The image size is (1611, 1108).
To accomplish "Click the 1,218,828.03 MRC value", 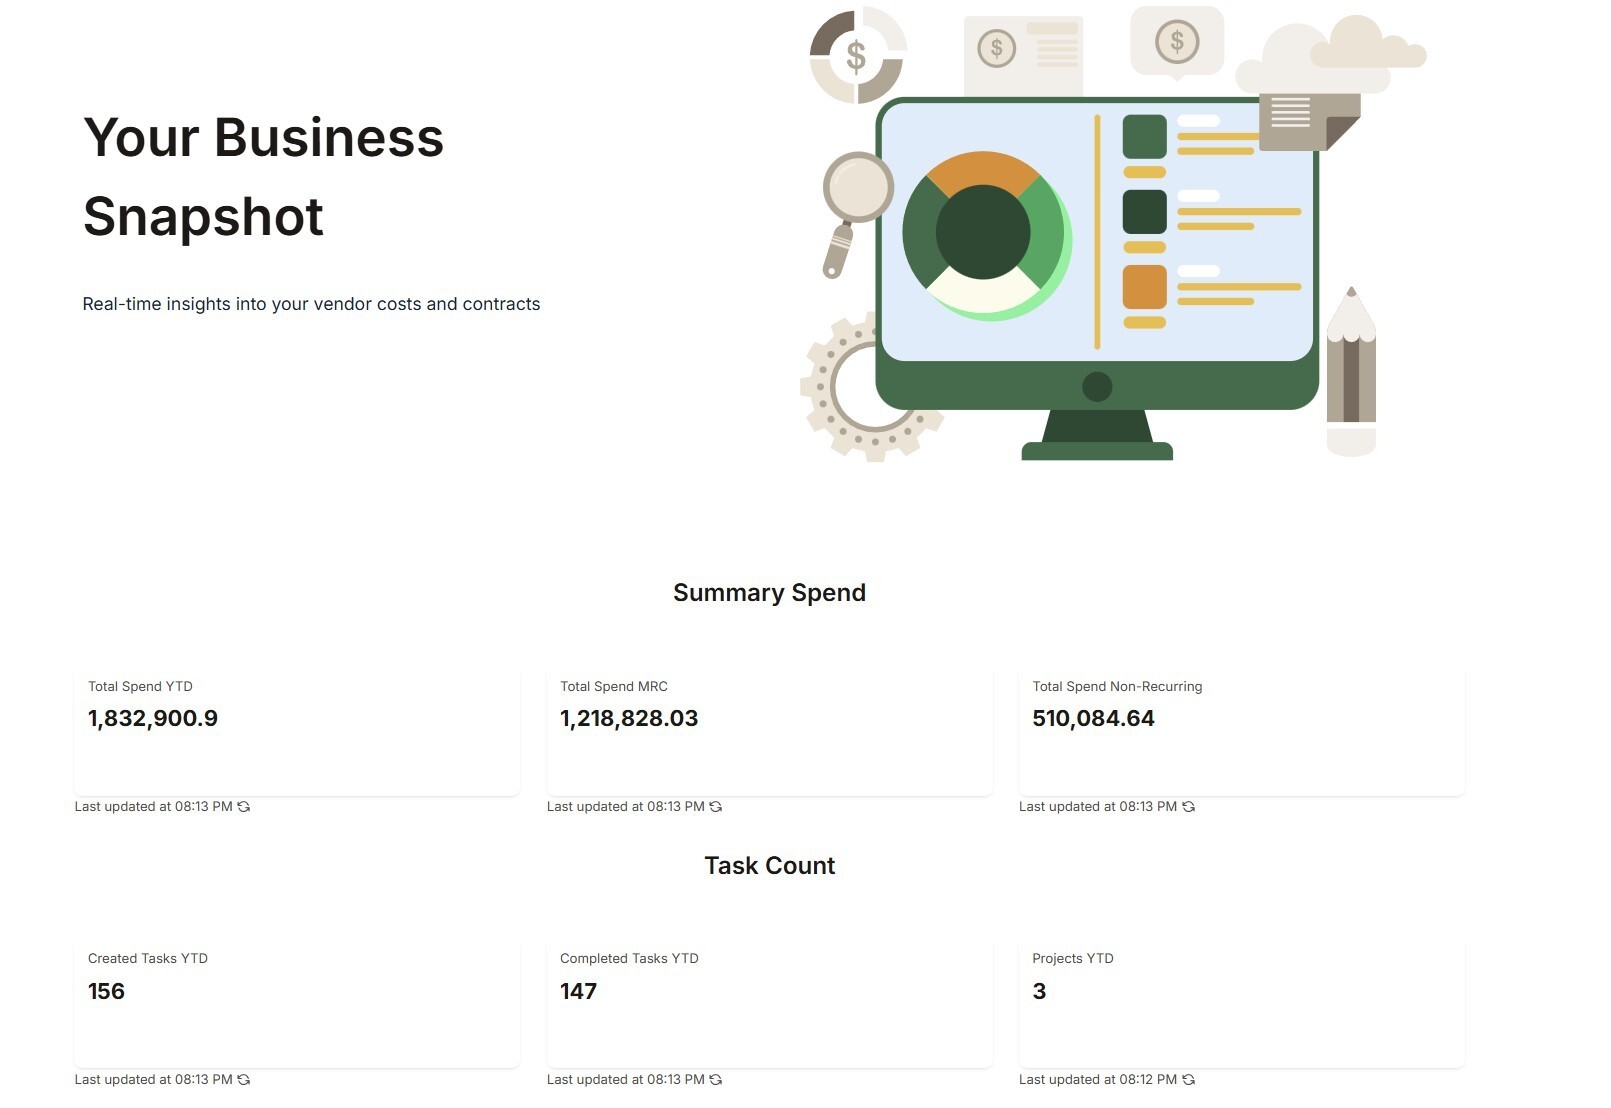I will click(629, 719).
